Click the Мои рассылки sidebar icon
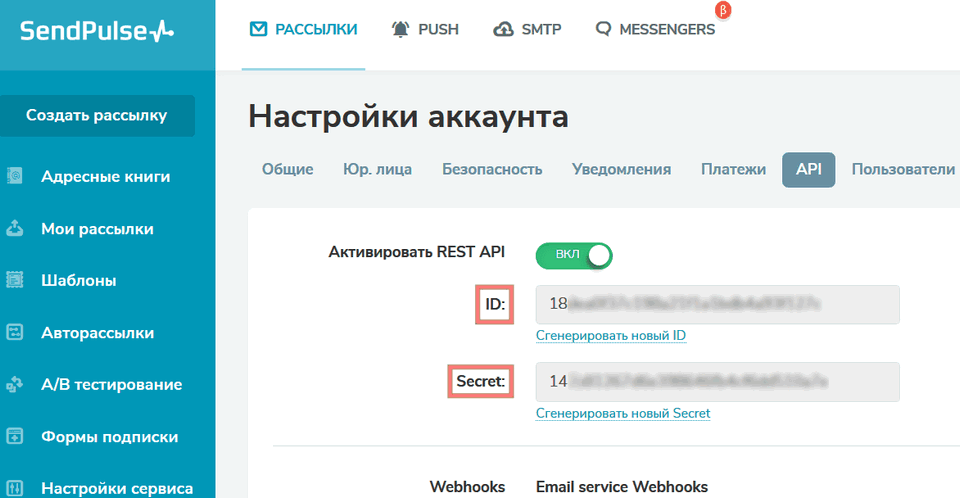The height and width of the screenshot is (498, 960). (15, 228)
